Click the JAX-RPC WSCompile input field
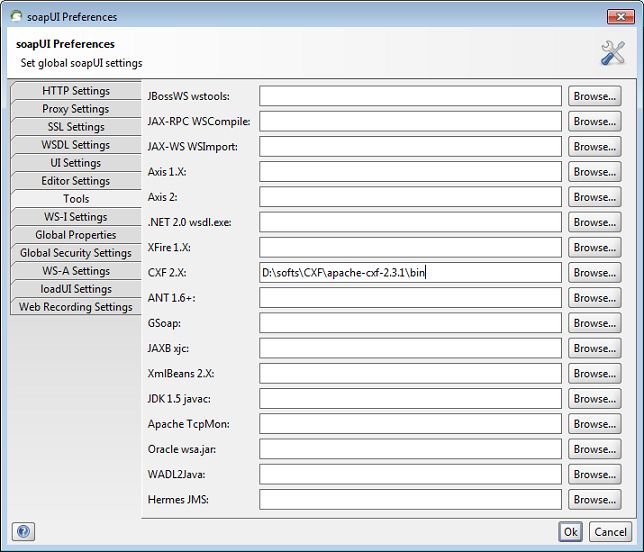Screen dimensions: 644x552 click(x=410, y=122)
